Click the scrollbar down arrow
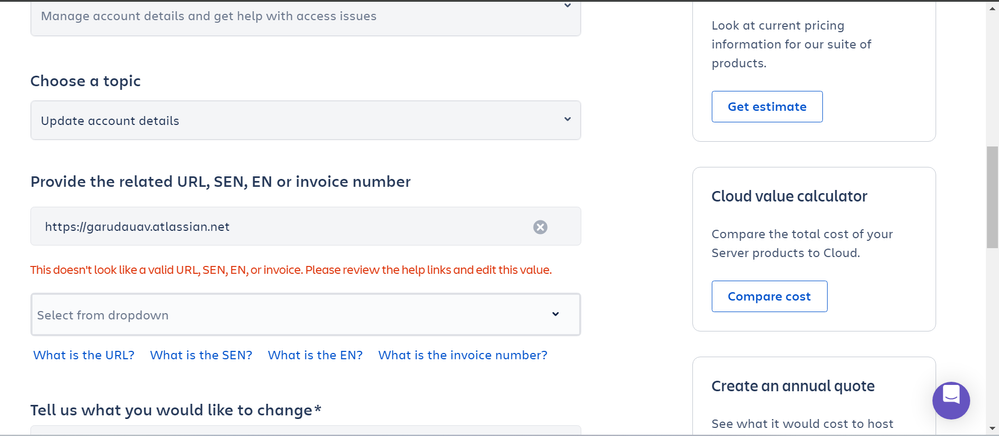Viewport: 999px width, 436px height. coord(992,429)
